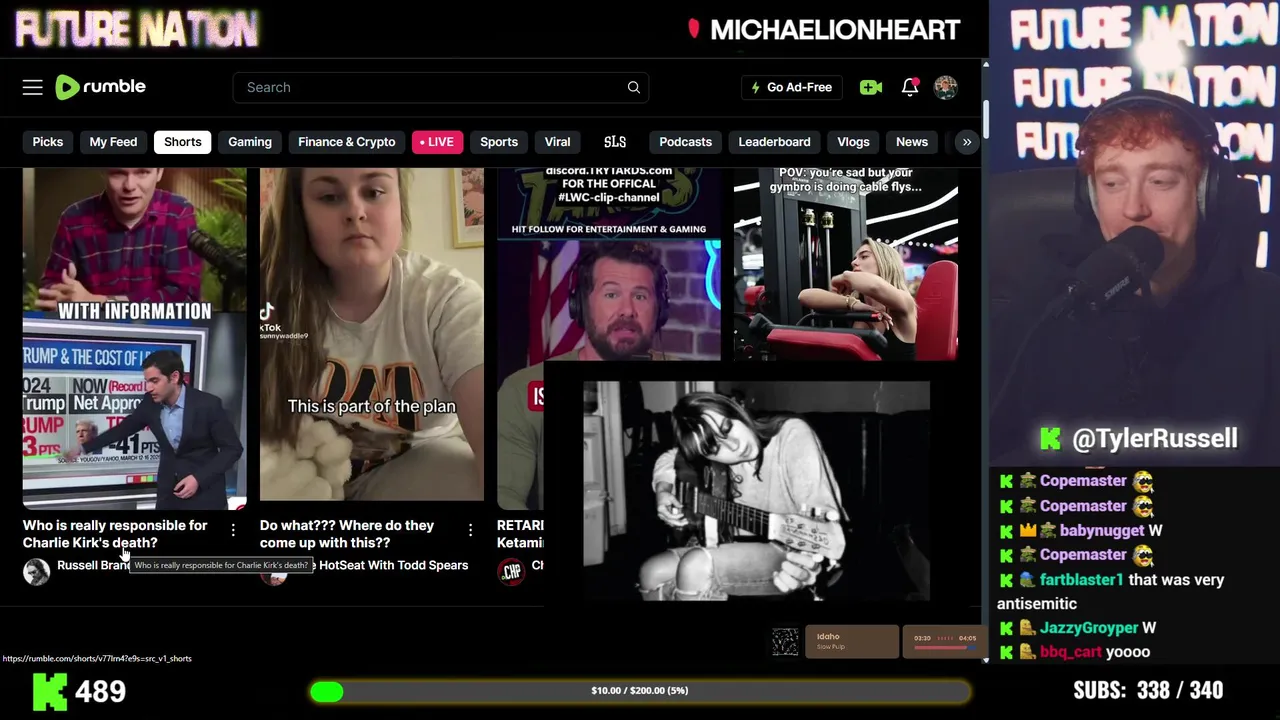Screen dimensions: 1280x720
Task: Open options for Charlie Kirk short
Action: (233, 530)
